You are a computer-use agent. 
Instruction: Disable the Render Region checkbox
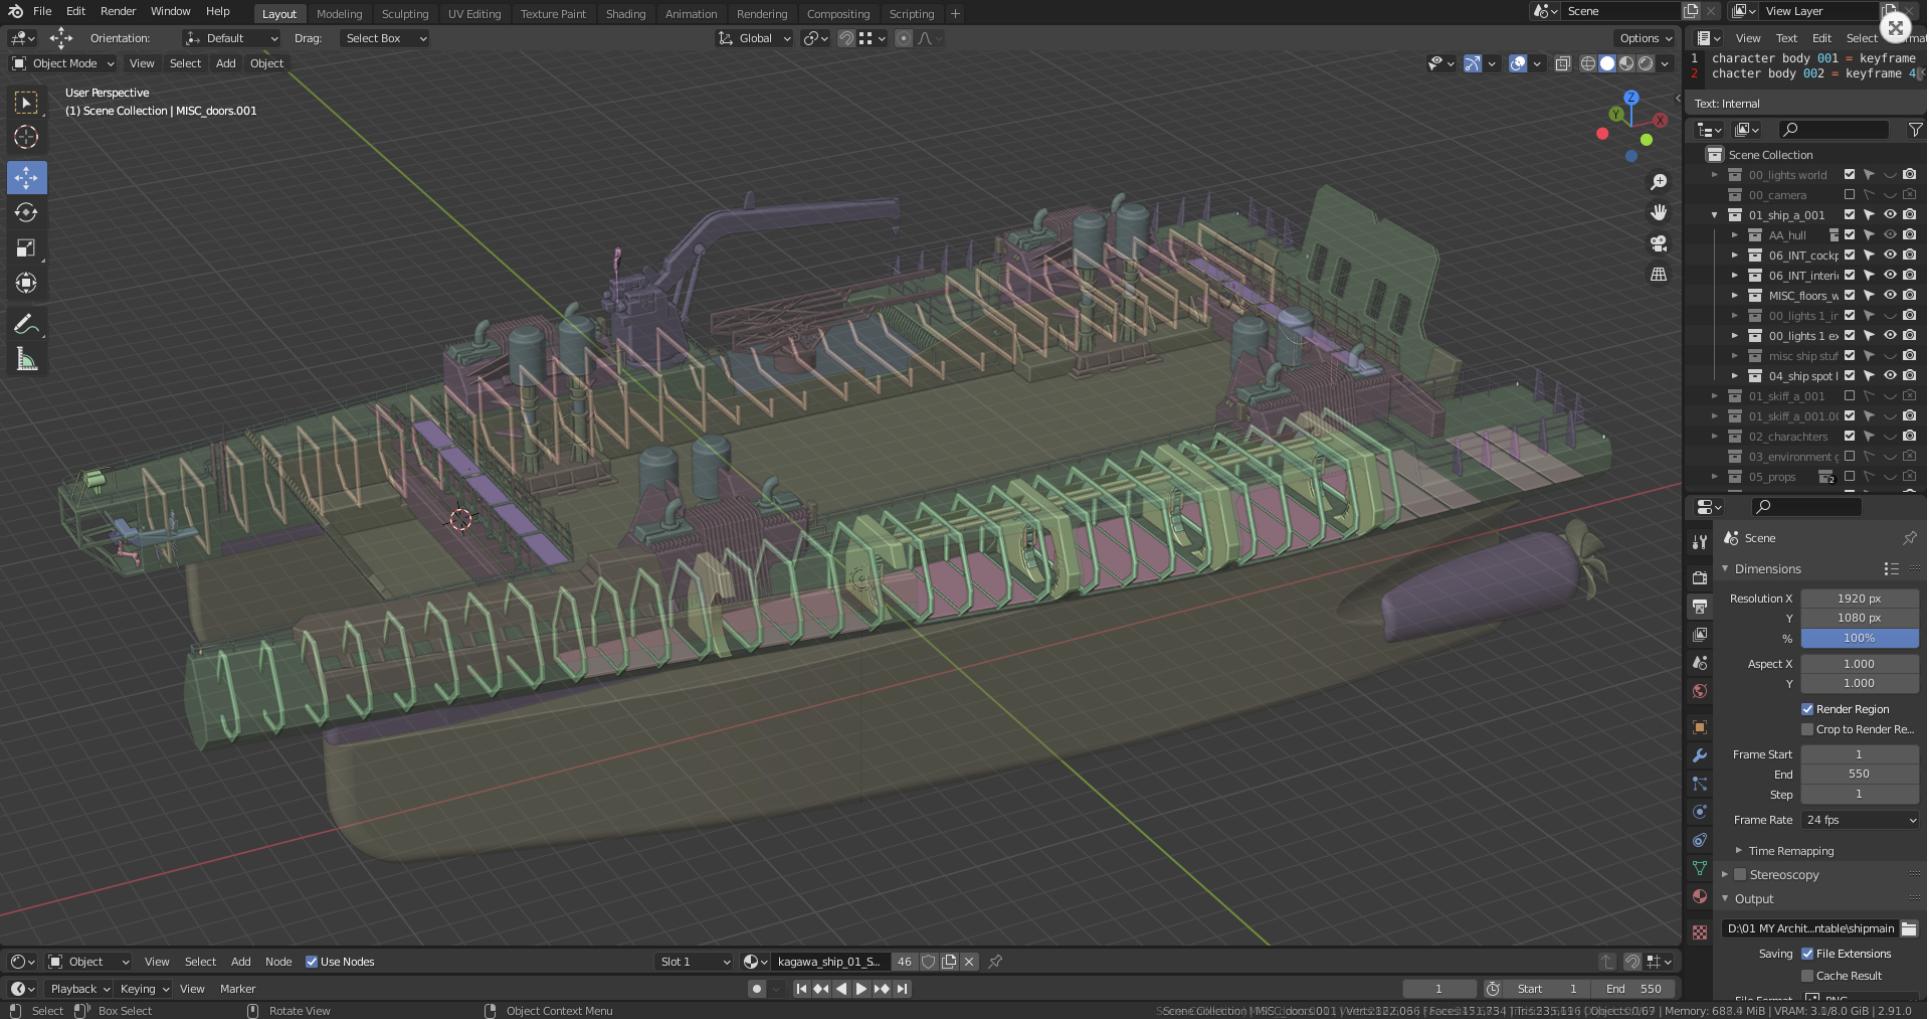point(1807,709)
